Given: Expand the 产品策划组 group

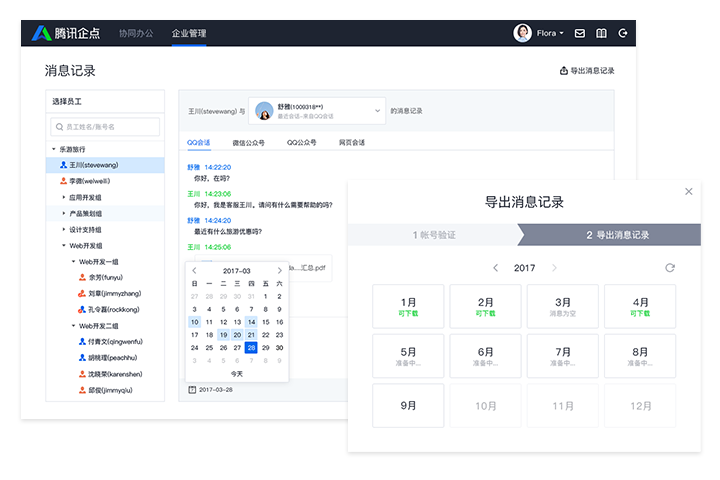Looking at the screenshot, I should pos(64,214).
